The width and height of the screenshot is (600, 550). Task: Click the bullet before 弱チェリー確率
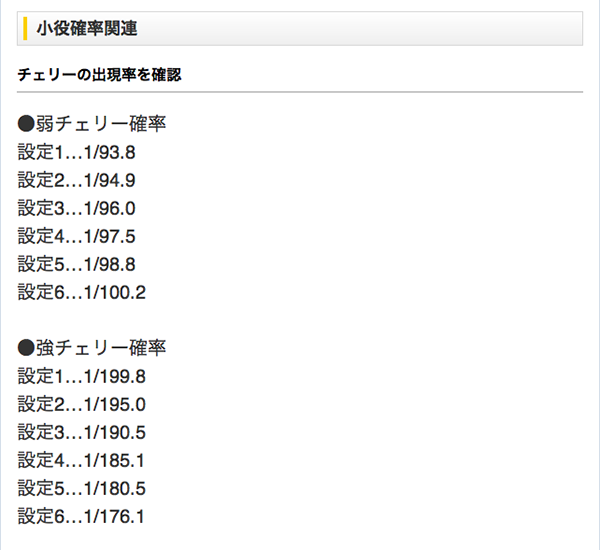[27, 125]
